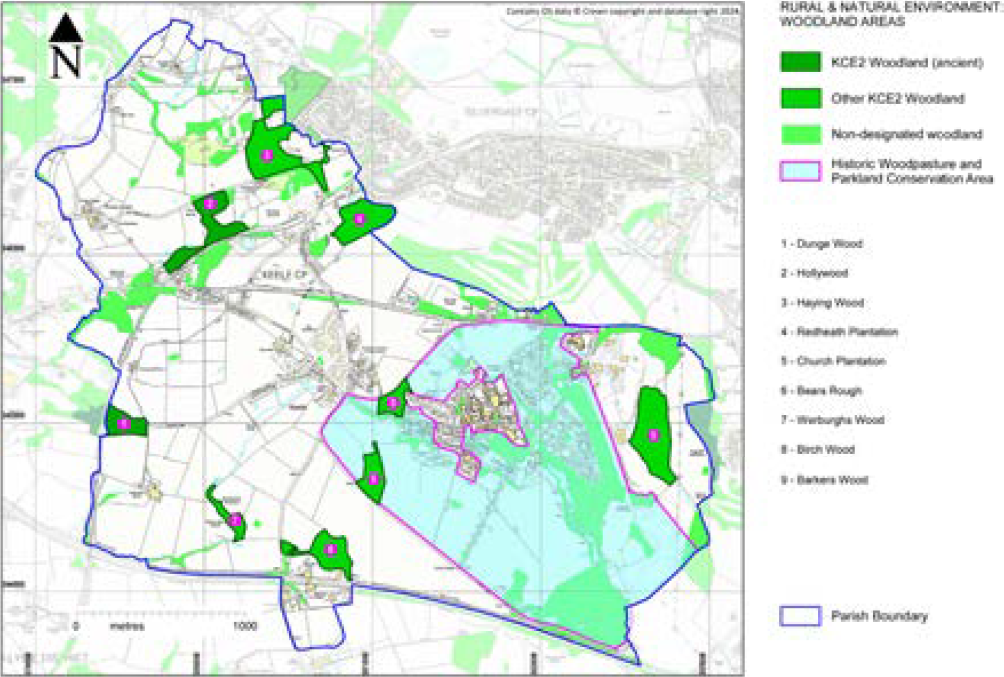
Task: Click '2 - Hollywood' in the list
Action: (814, 273)
